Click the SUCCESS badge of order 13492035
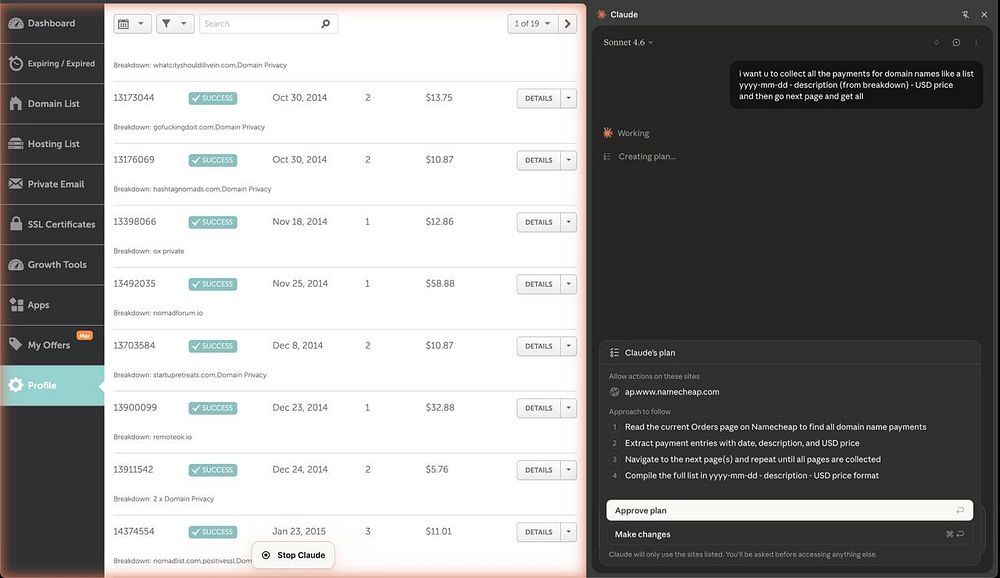 [x=213, y=284]
